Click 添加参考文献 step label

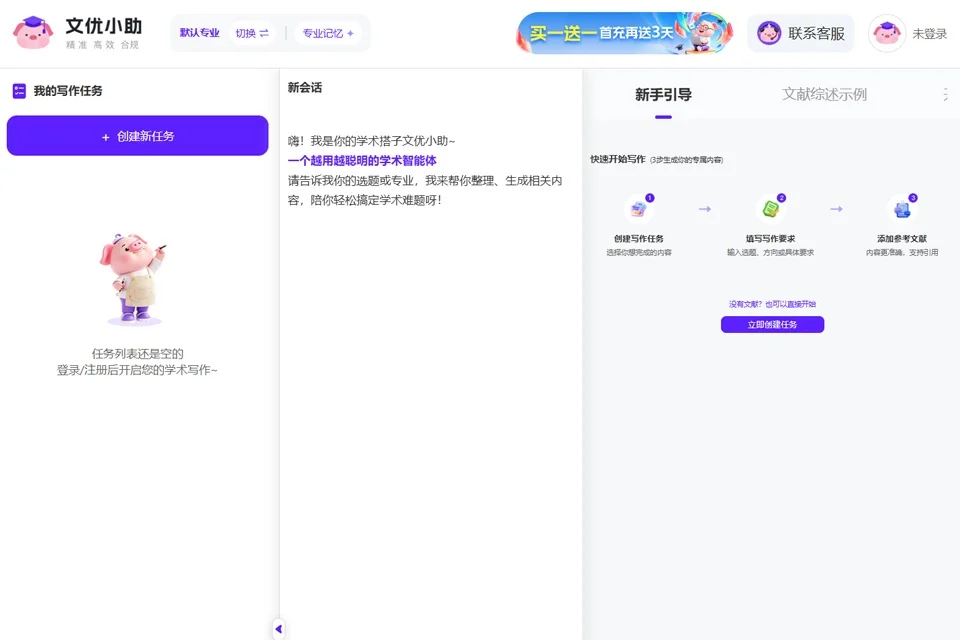902,239
